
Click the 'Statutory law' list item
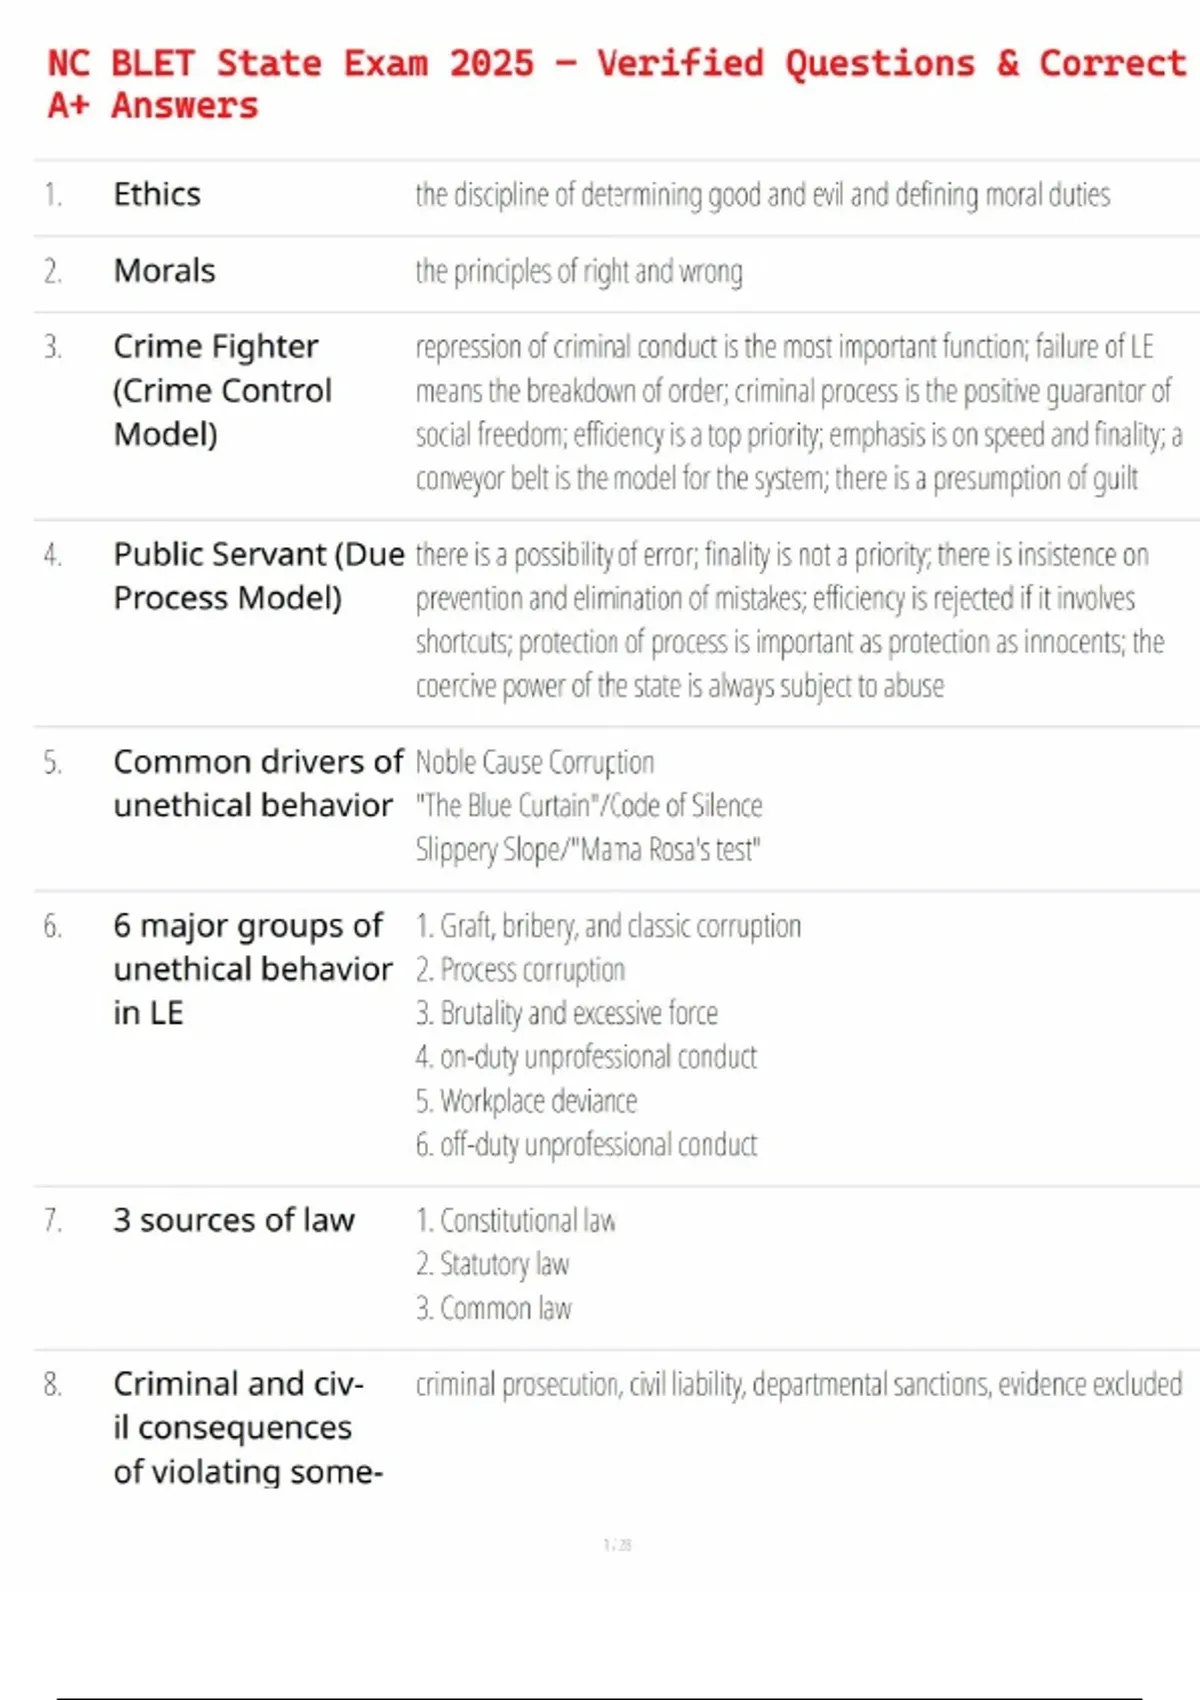click(492, 1265)
